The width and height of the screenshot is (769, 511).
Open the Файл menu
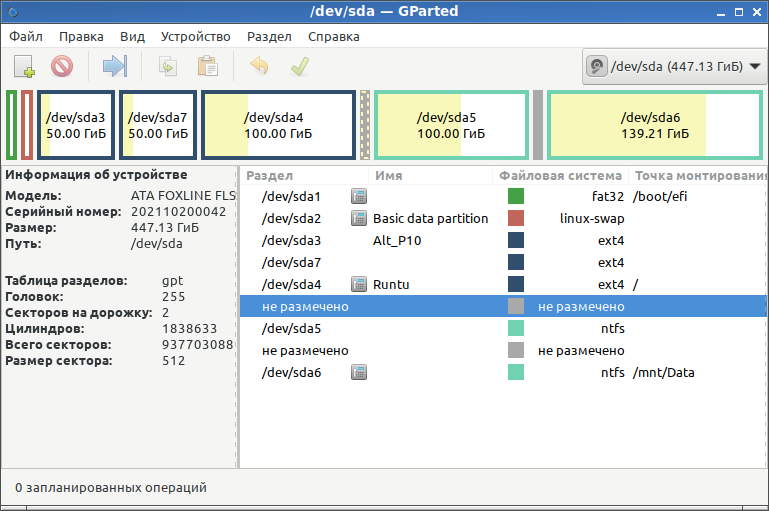tap(26, 37)
